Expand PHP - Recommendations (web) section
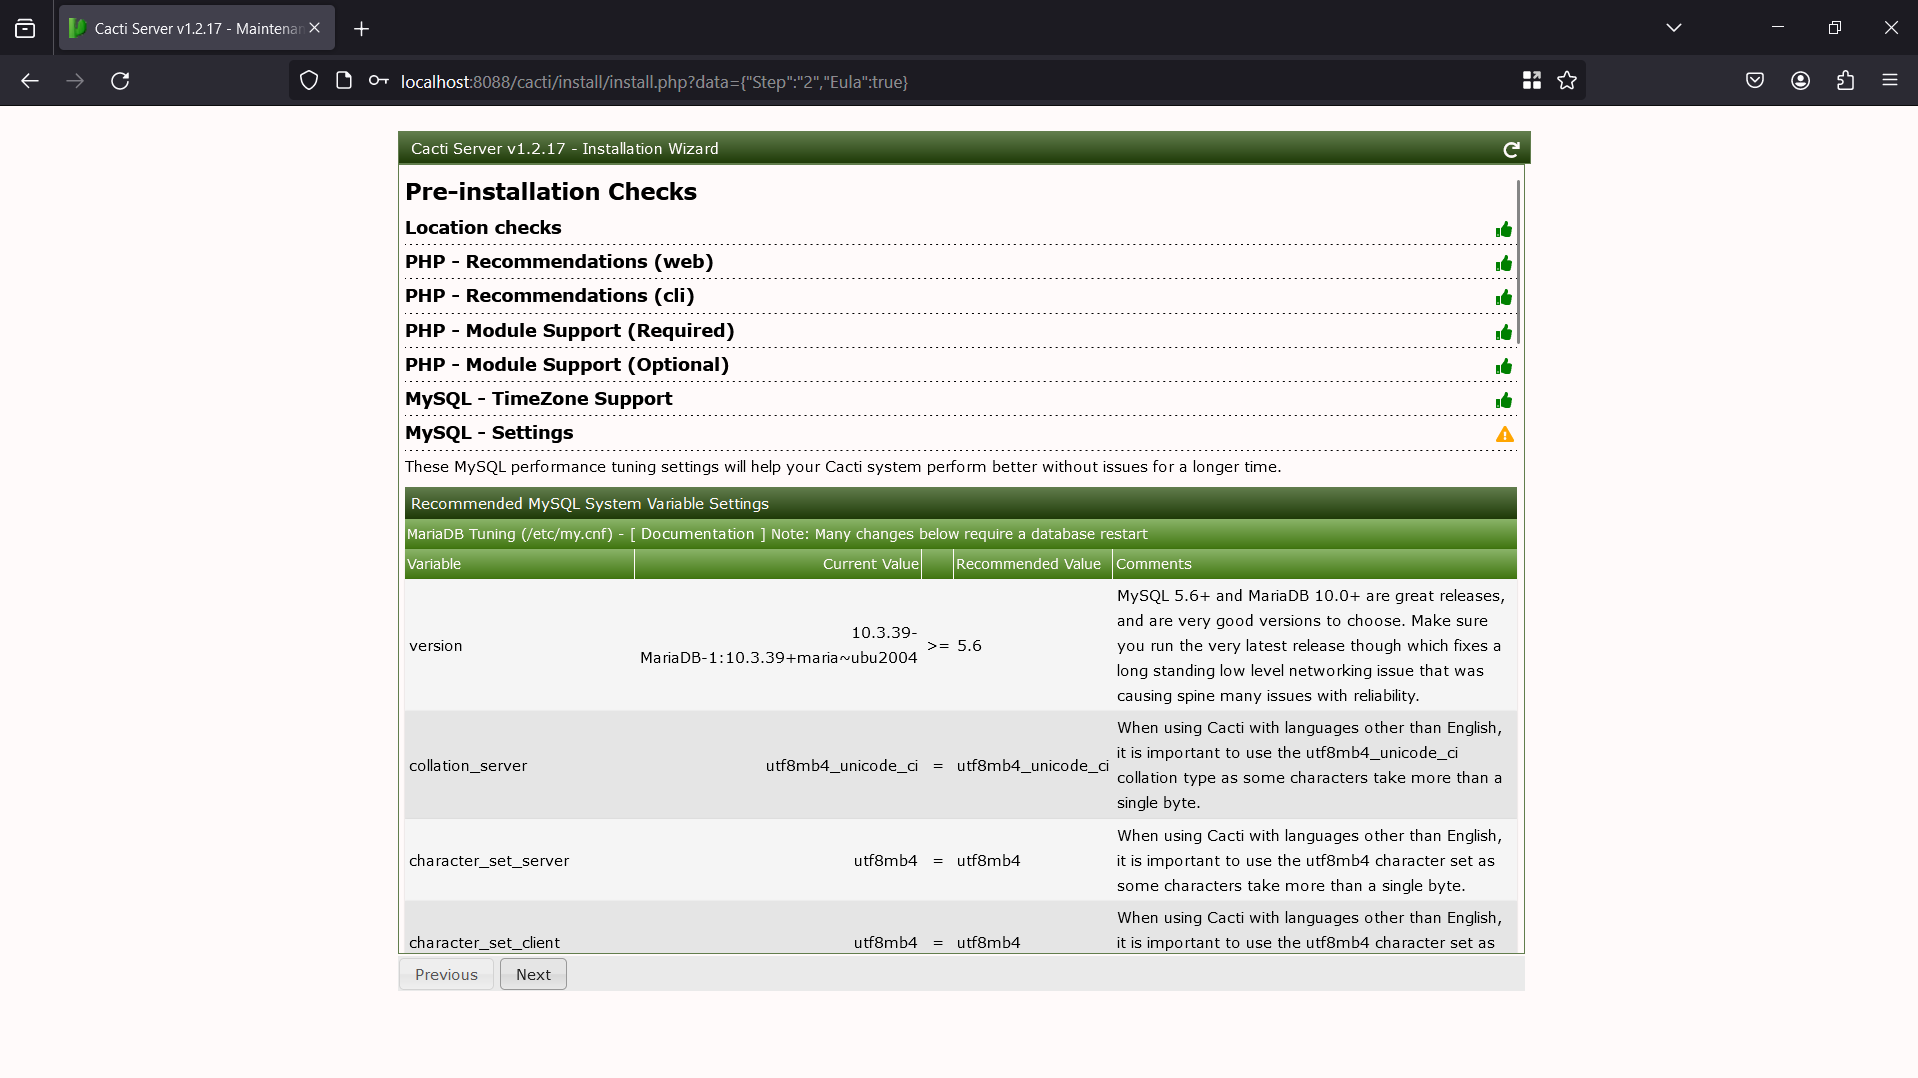 (559, 262)
